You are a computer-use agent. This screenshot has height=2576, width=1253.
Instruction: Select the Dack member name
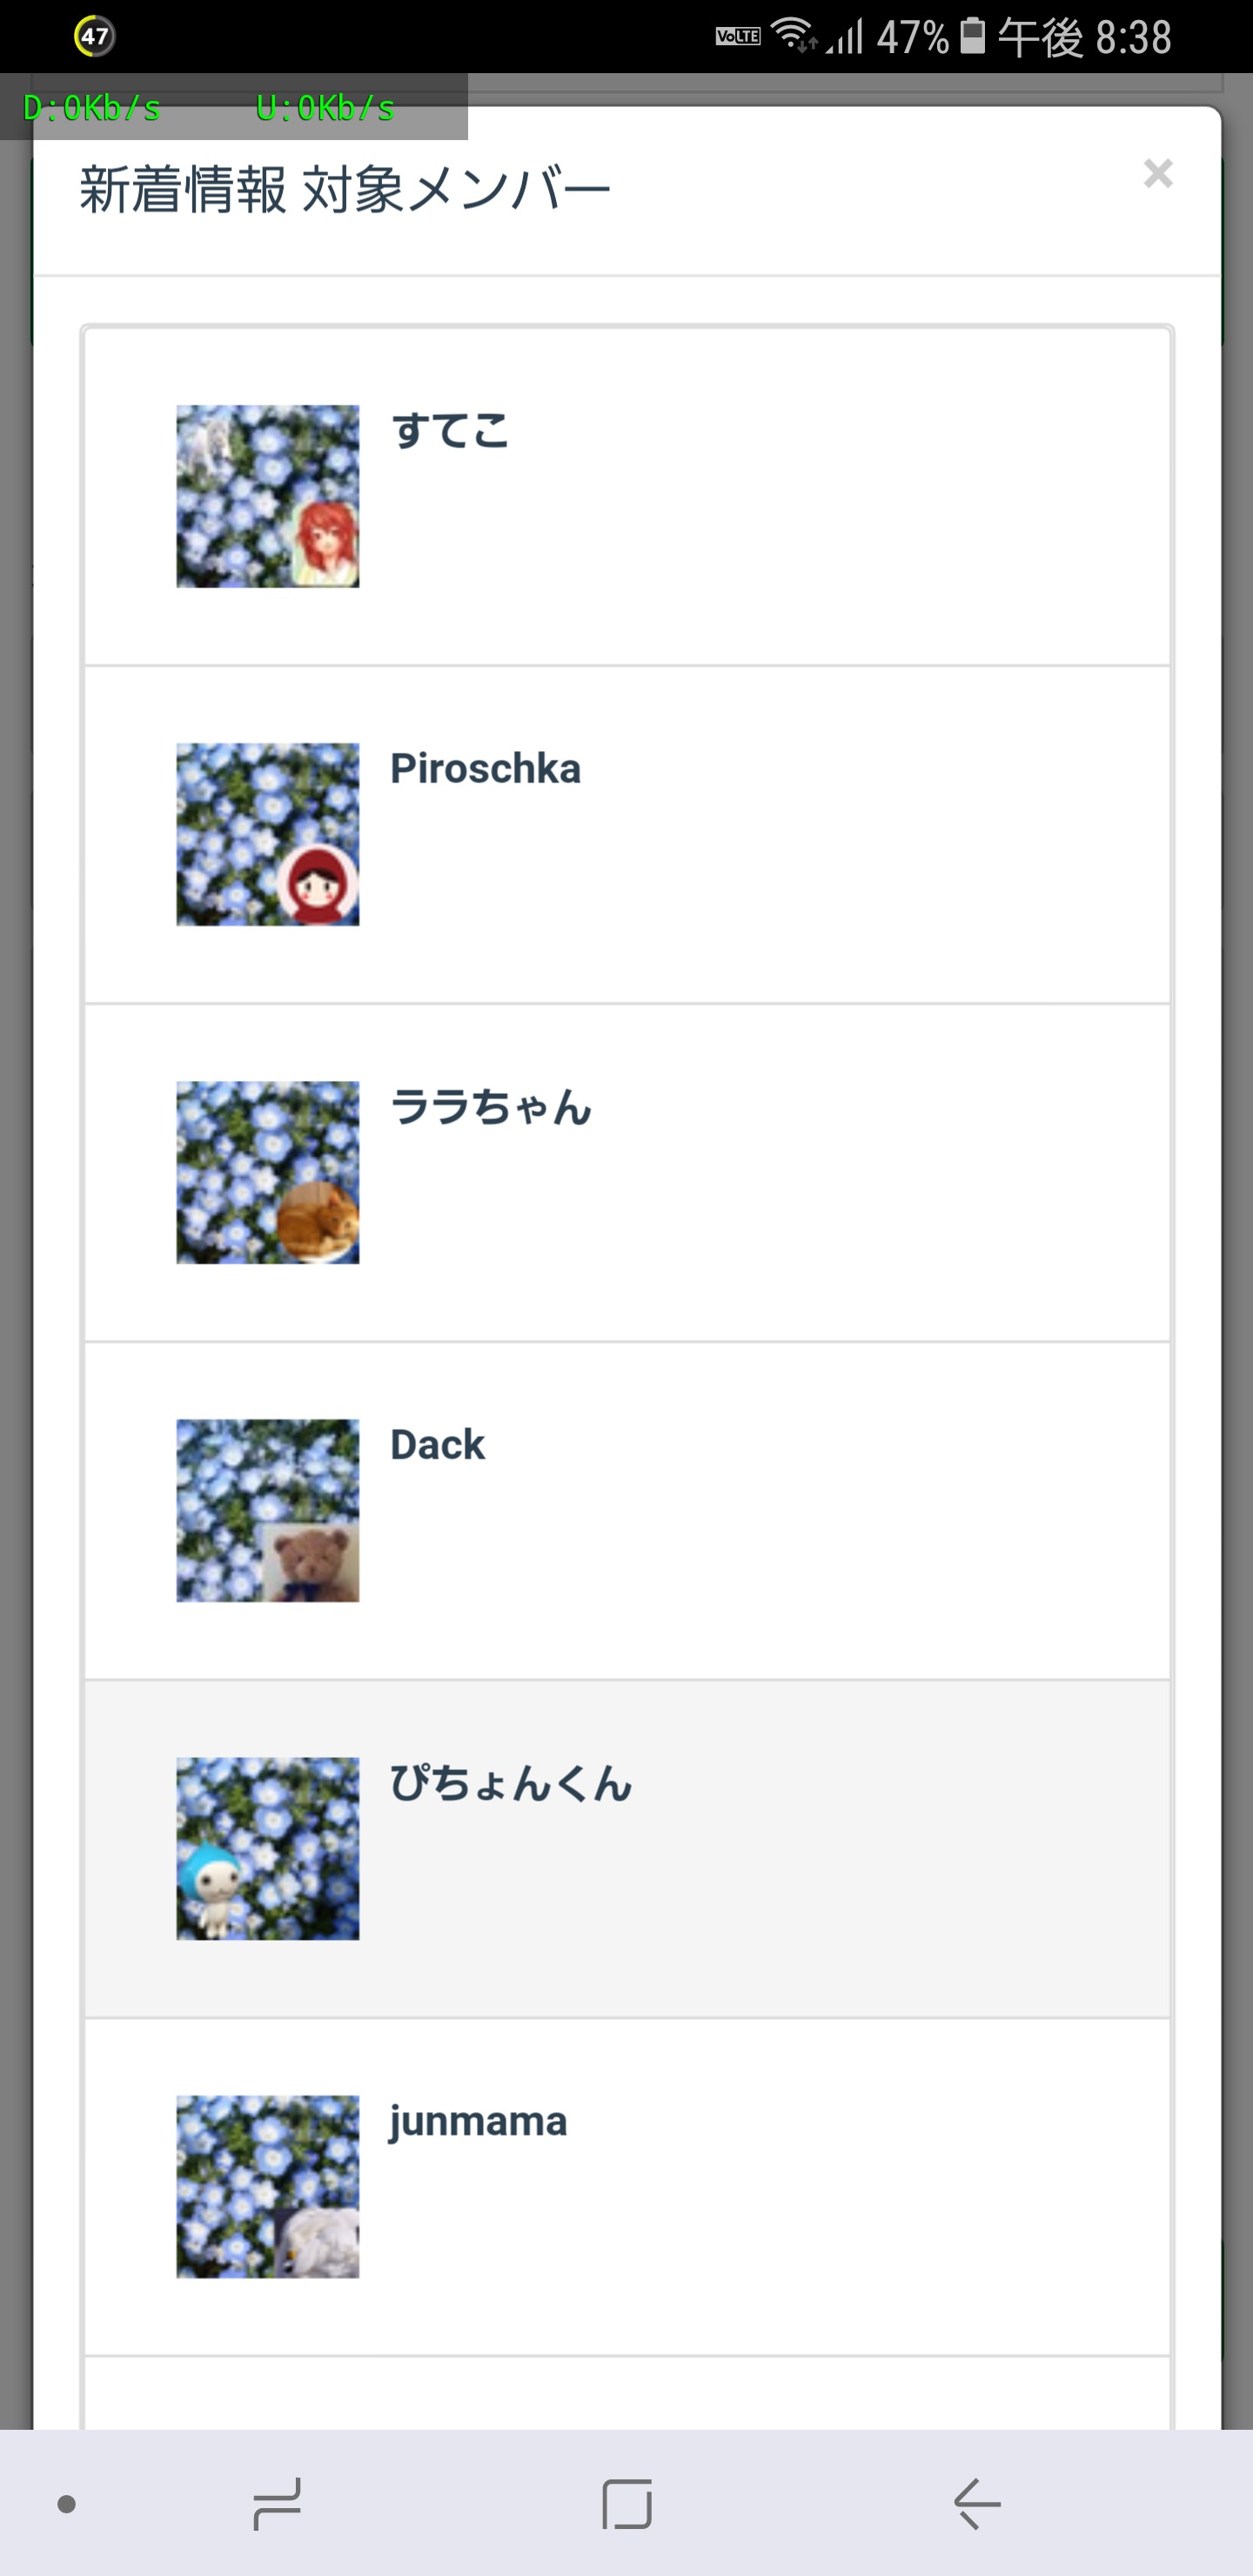(x=437, y=1445)
